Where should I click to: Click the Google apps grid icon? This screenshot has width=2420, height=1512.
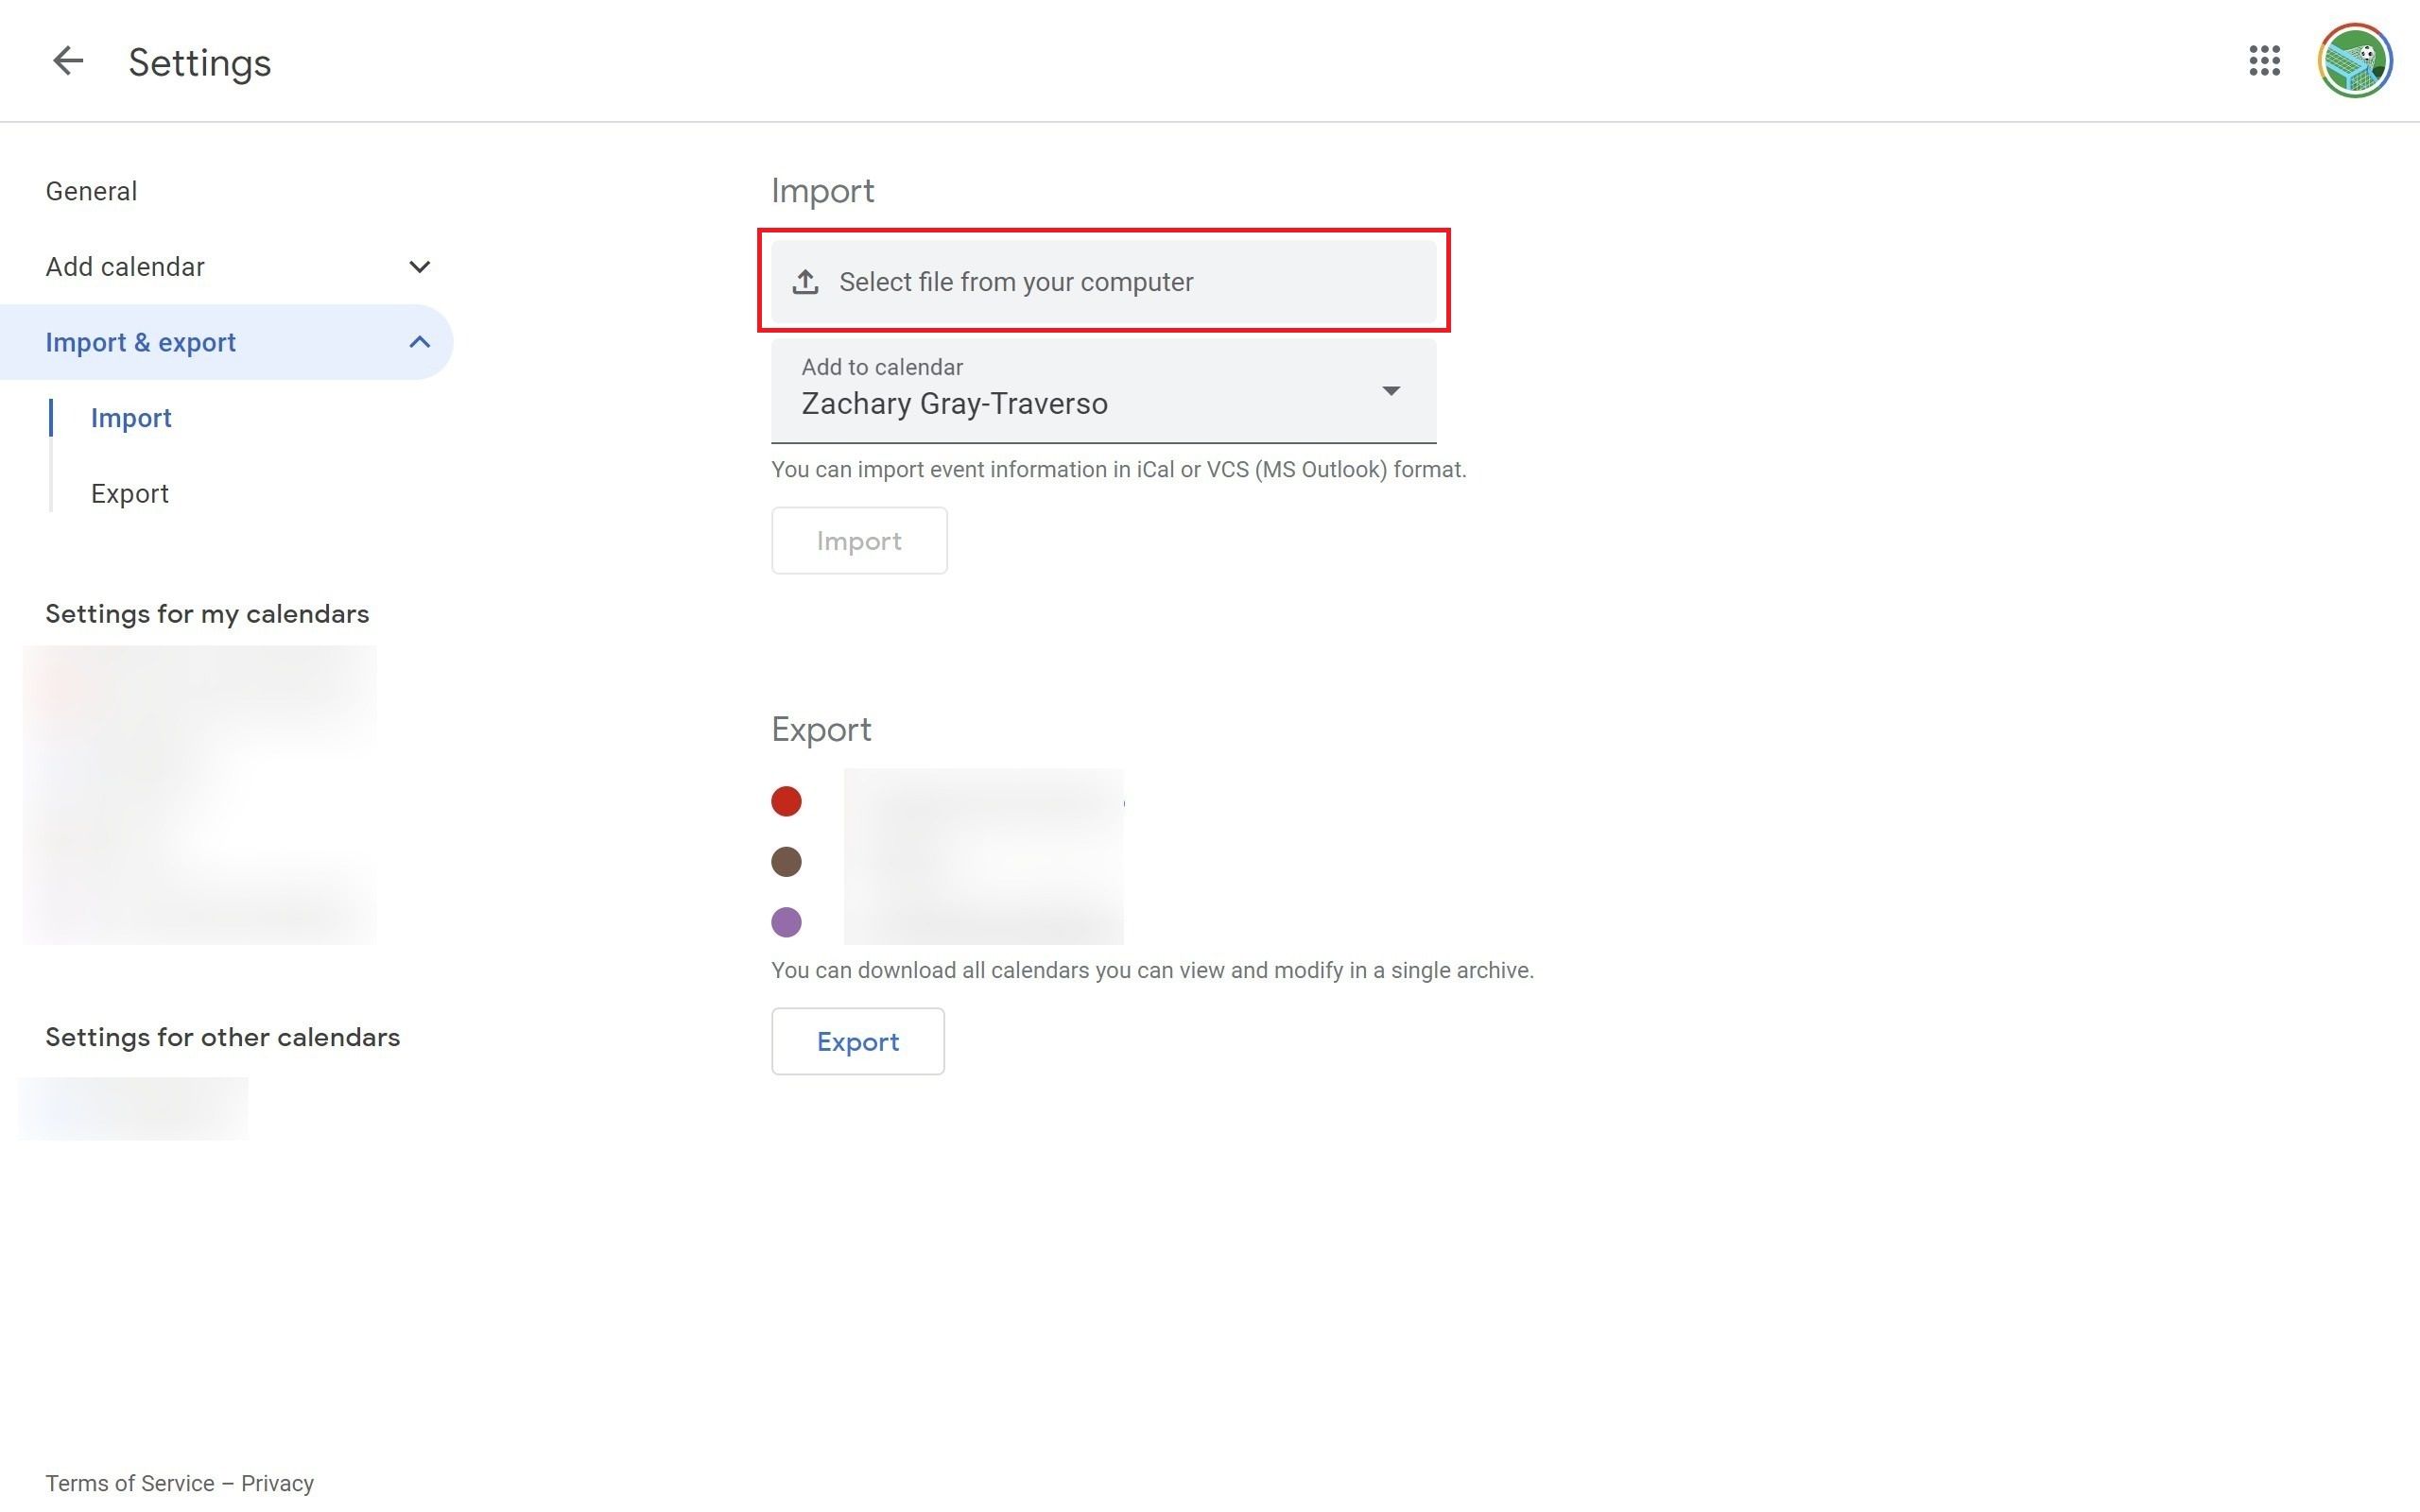pos(2265,60)
